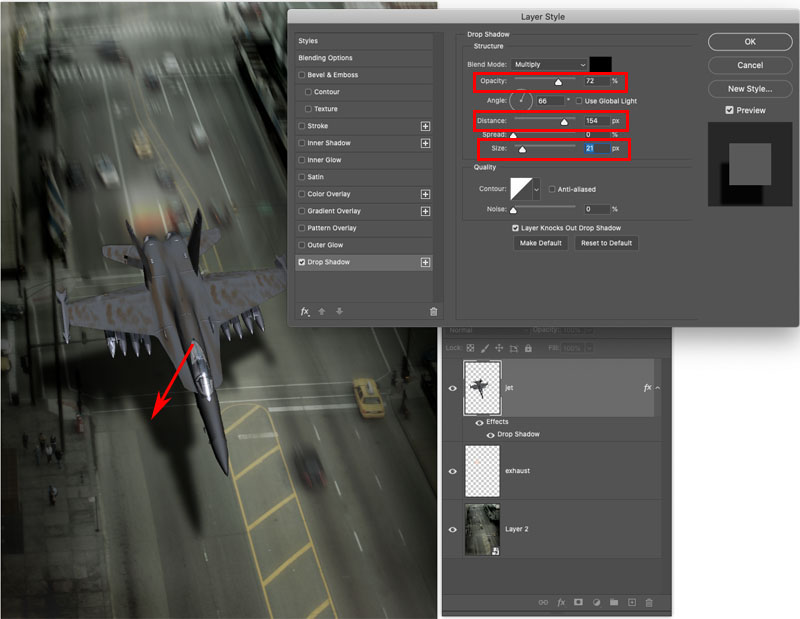Lock all with the padlock icon
Image resolution: width=800 pixels, height=619 pixels.
tap(528, 348)
